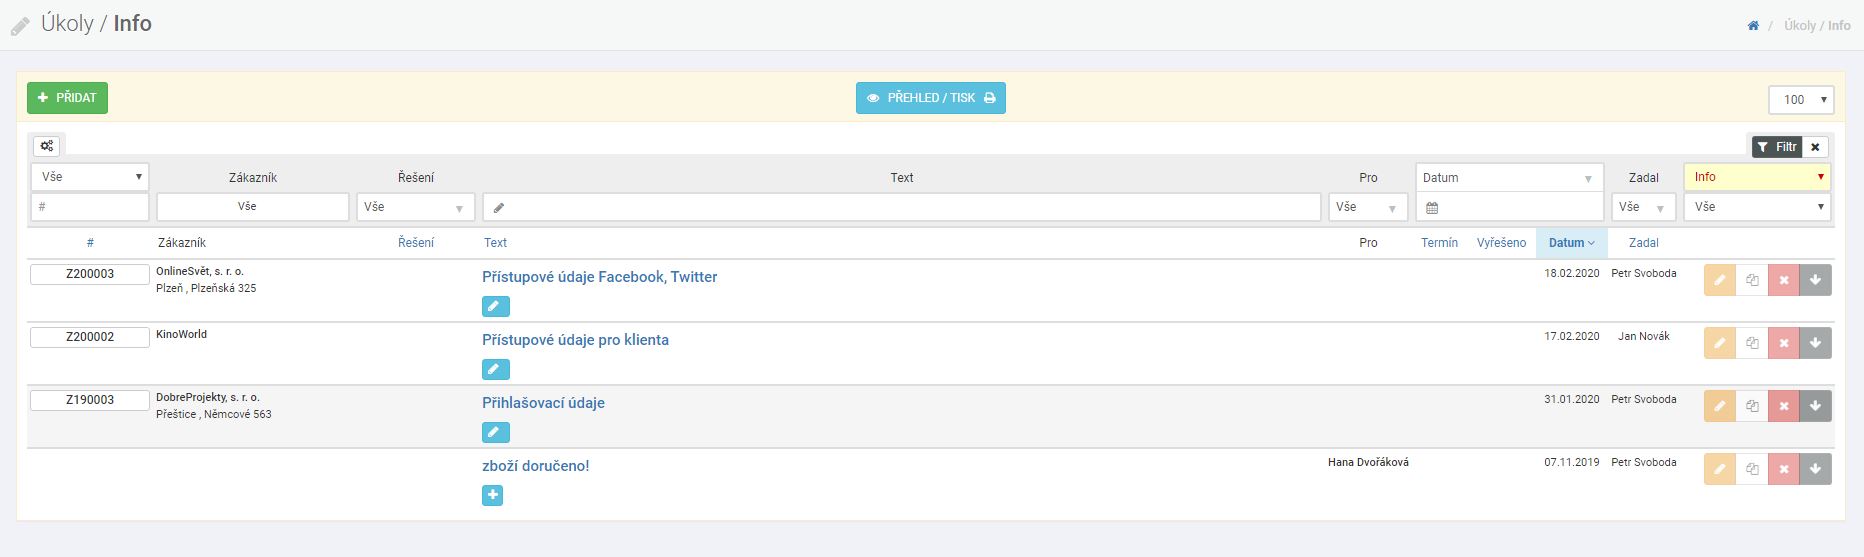The height and width of the screenshot is (557, 1864).
Task: Click the Text filter input field
Action: [x=901, y=207]
